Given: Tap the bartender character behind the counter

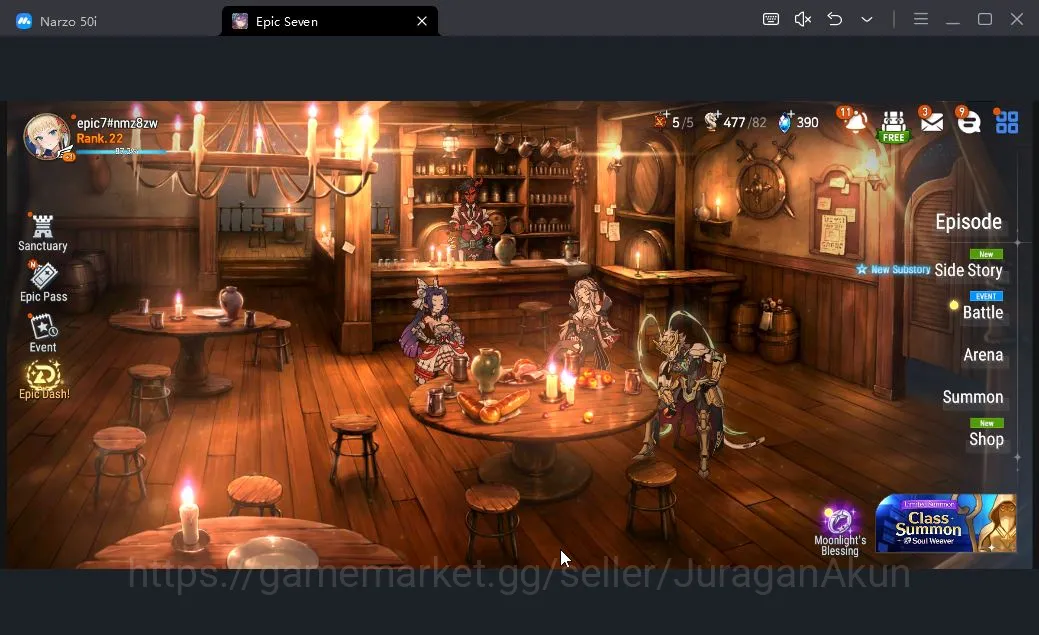Looking at the screenshot, I should (470, 219).
